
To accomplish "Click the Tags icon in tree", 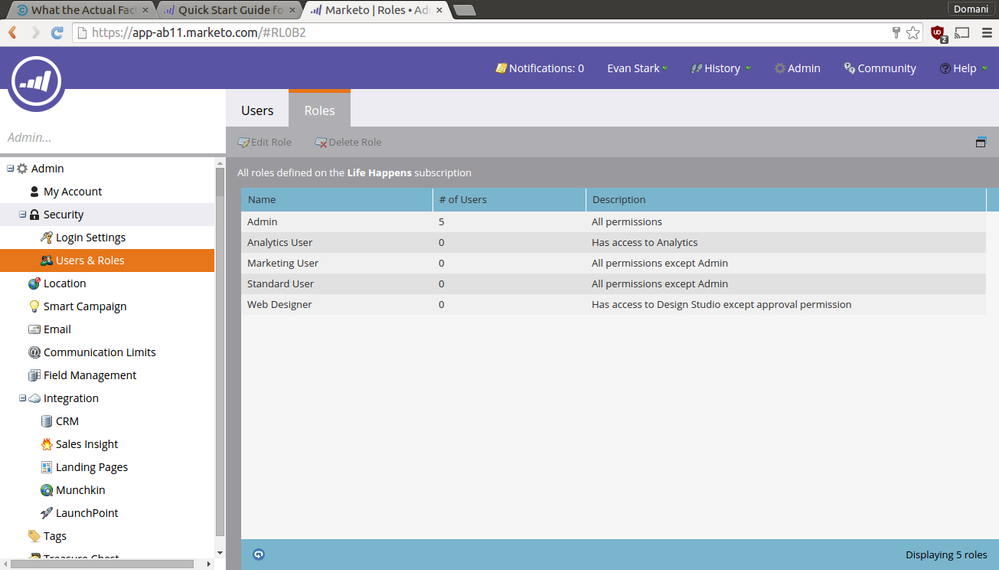I will (34, 535).
